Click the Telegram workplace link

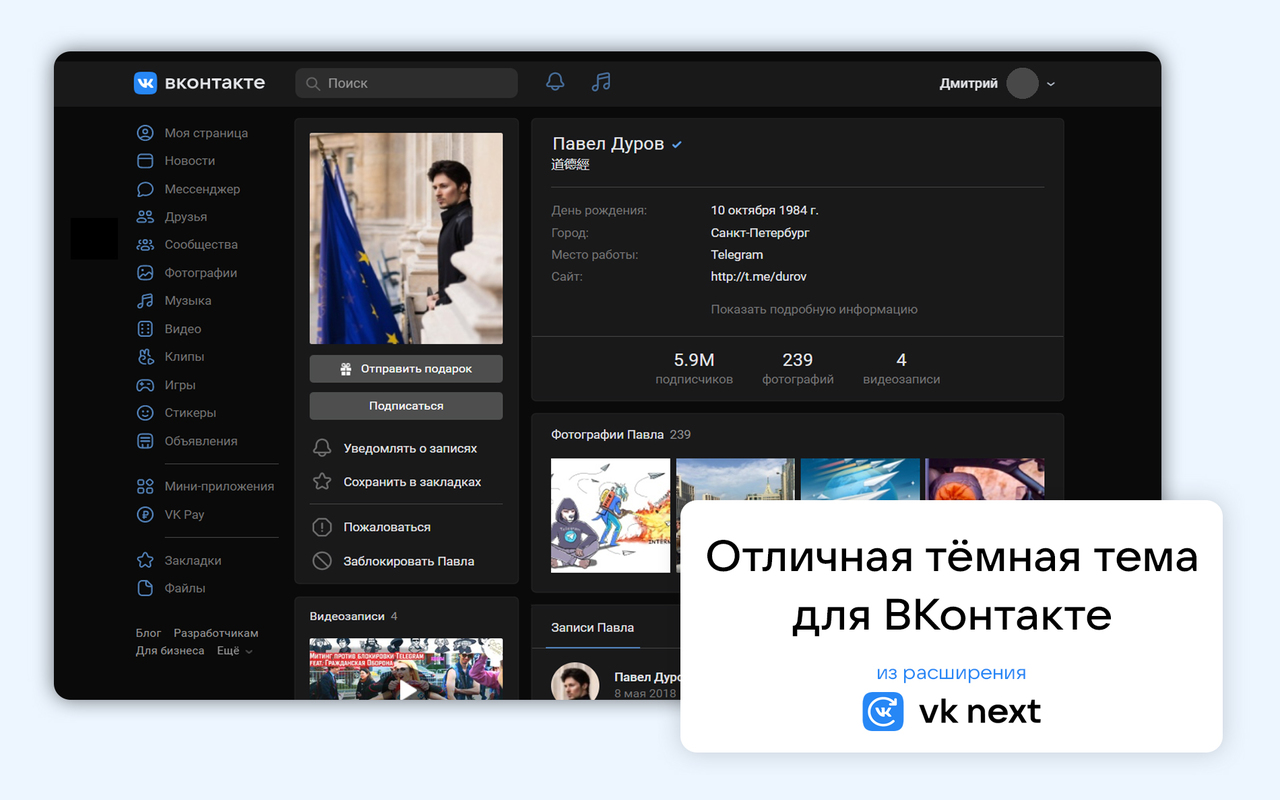pos(737,255)
